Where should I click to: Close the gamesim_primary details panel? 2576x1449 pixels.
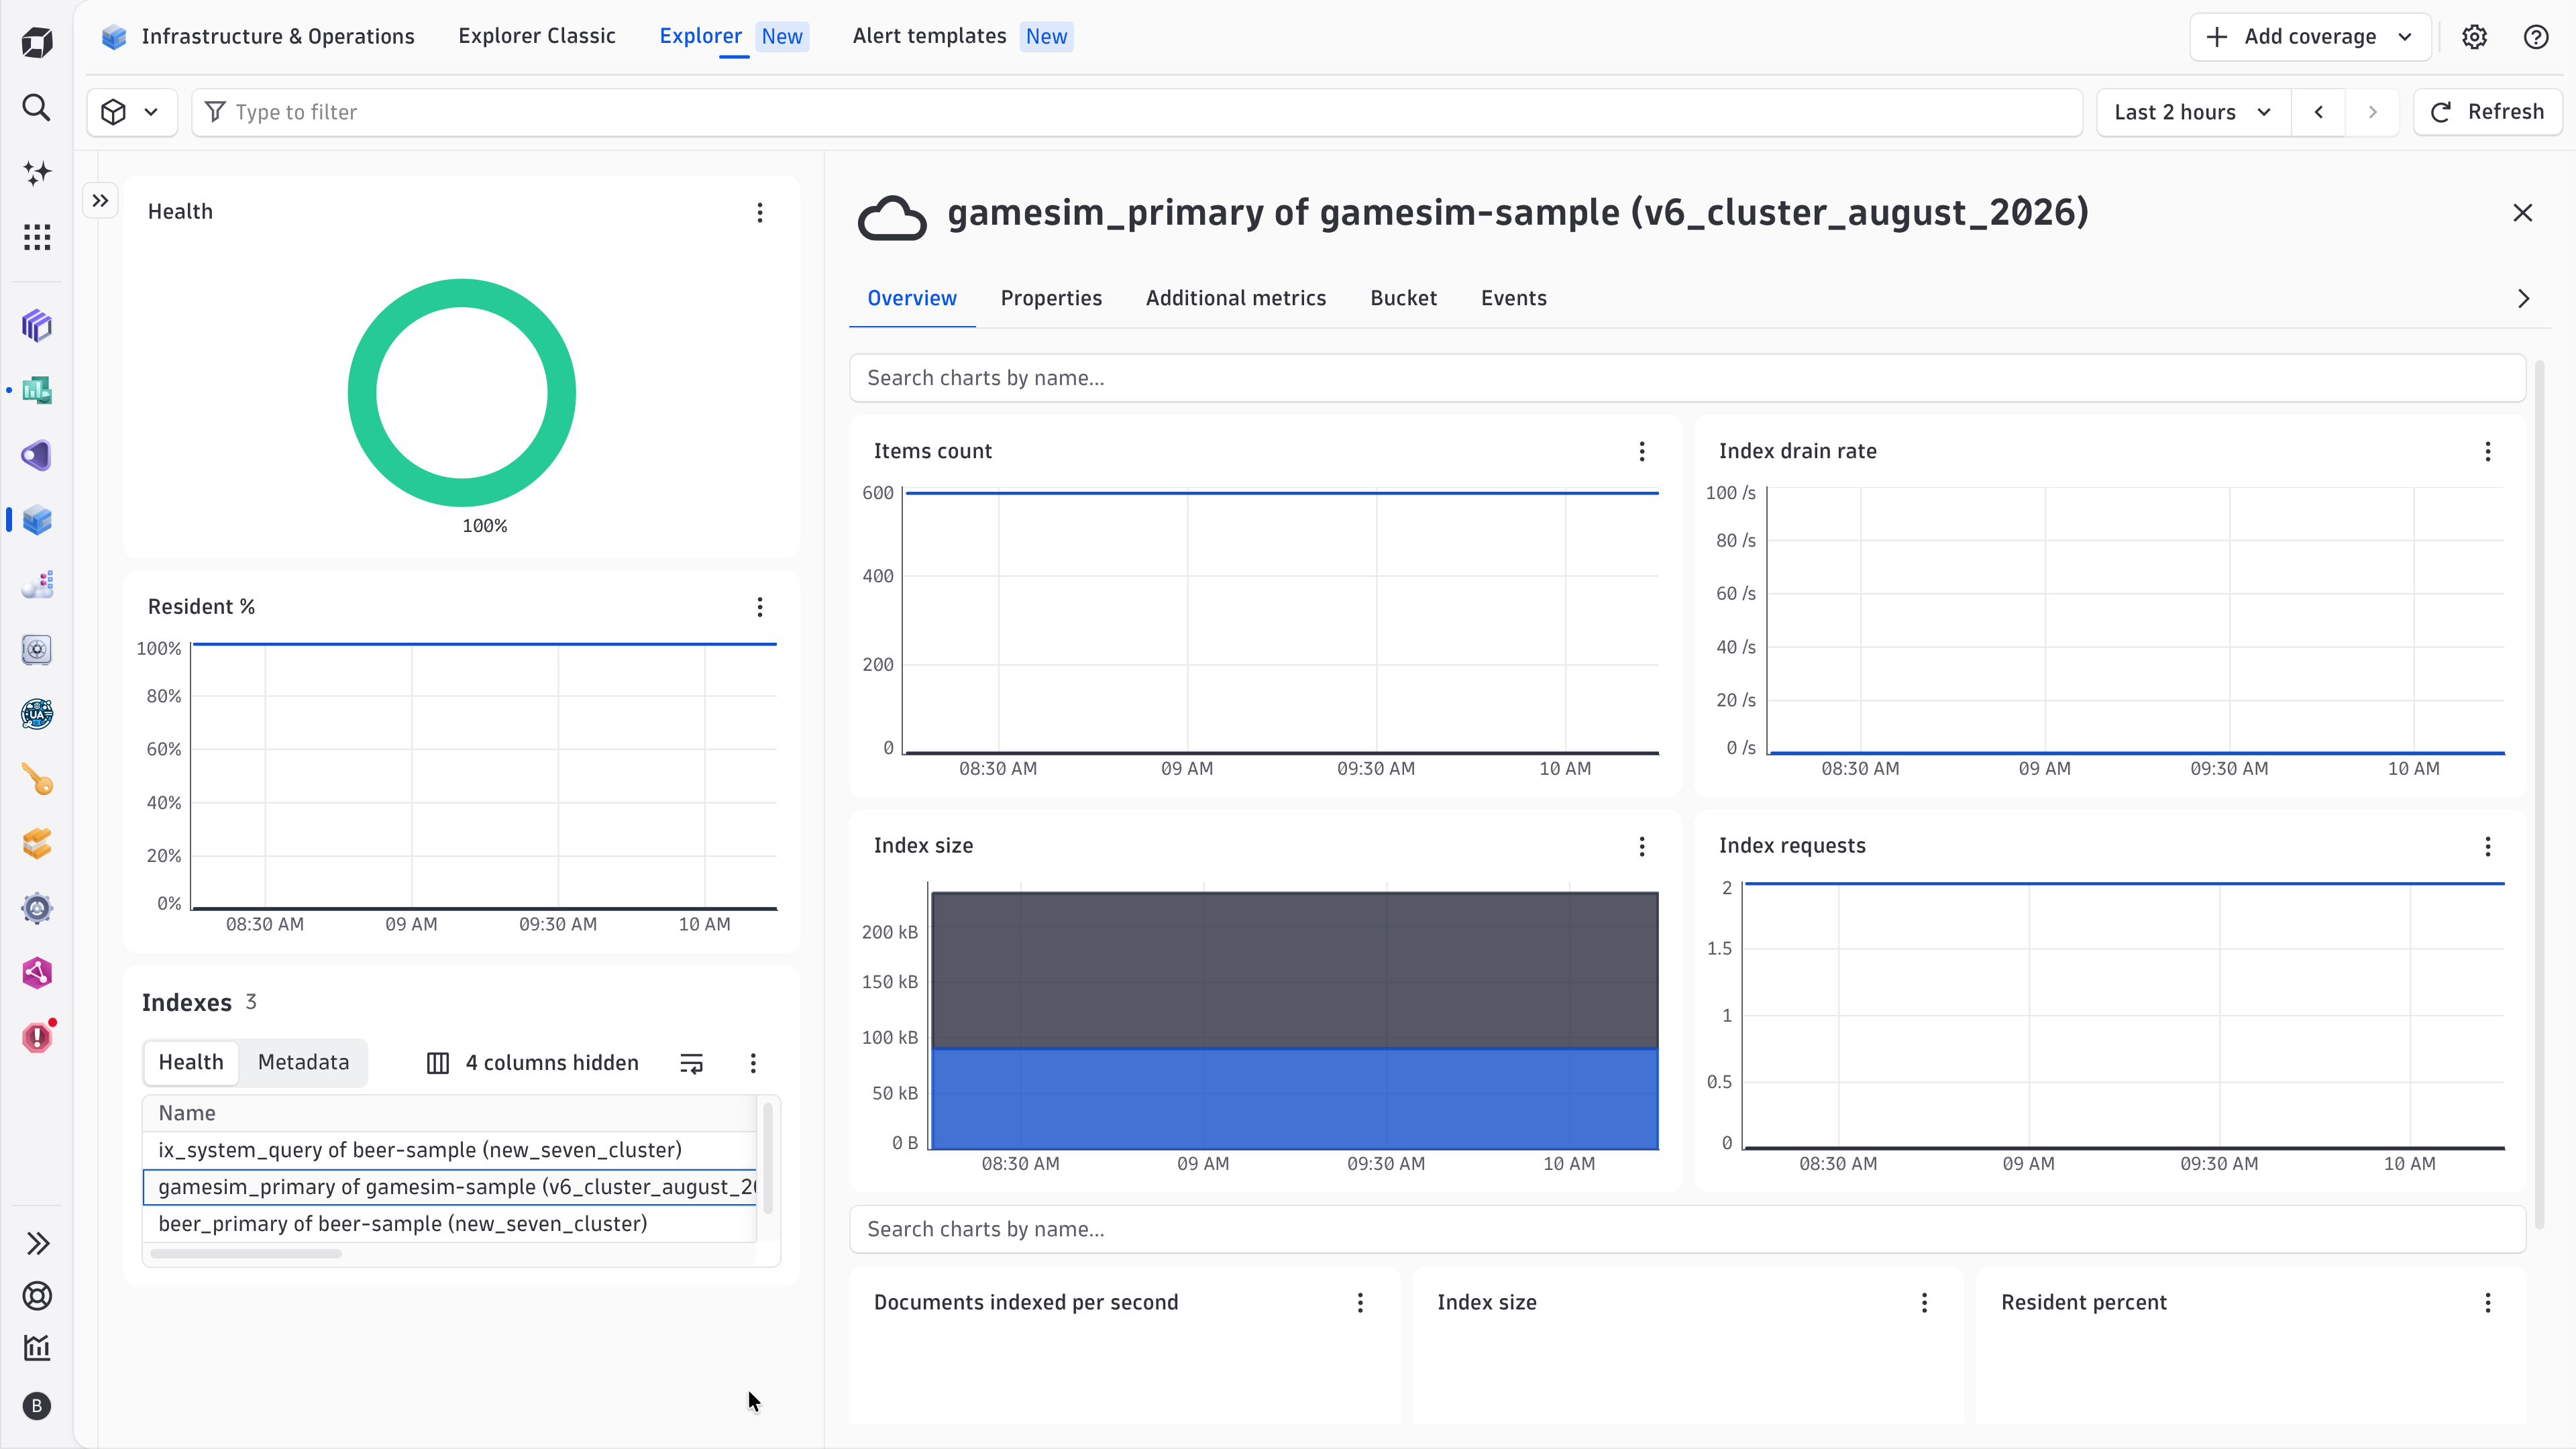2523,213
